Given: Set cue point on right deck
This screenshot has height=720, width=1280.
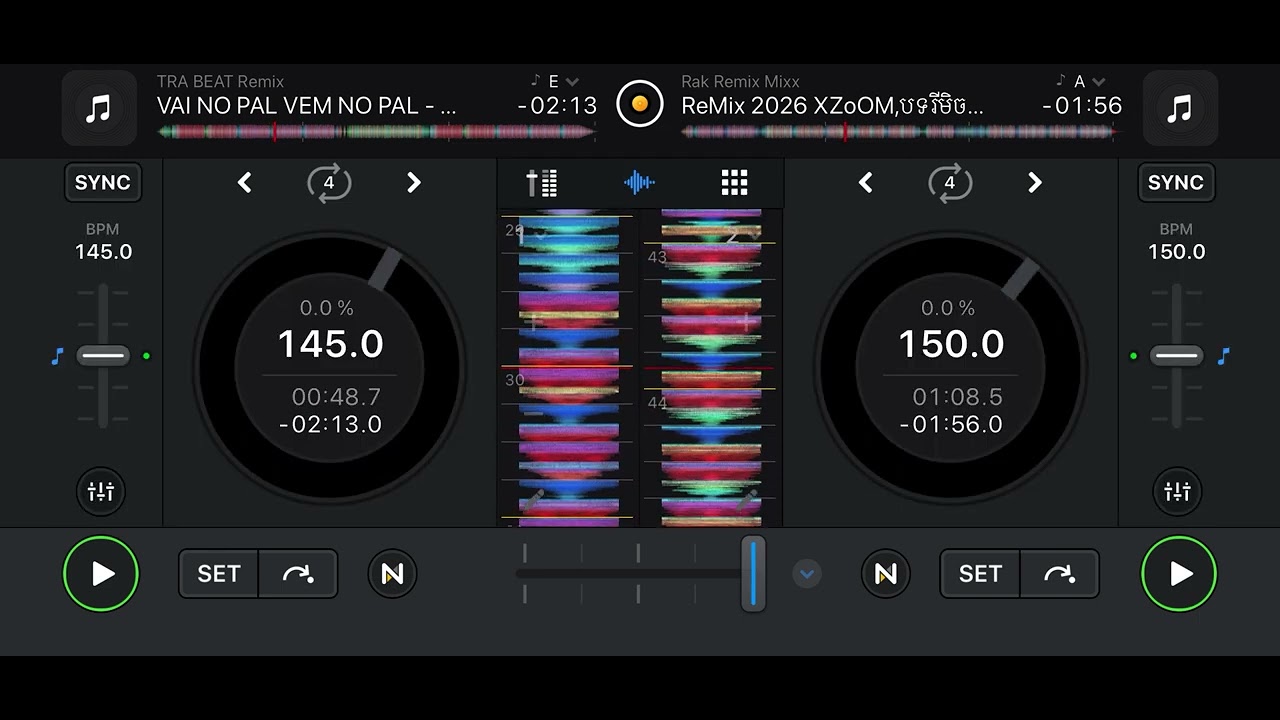Looking at the screenshot, I should pyautogui.click(x=980, y=574).
